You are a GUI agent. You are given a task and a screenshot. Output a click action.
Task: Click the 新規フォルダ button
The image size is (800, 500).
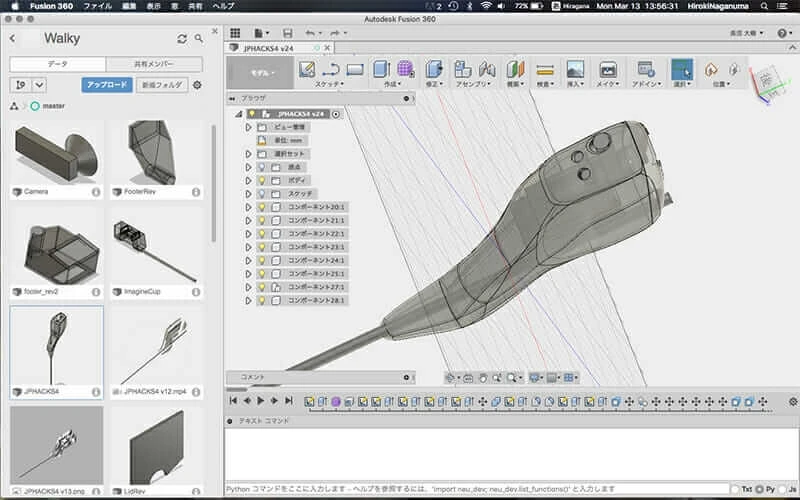click(x=160, y=85)
